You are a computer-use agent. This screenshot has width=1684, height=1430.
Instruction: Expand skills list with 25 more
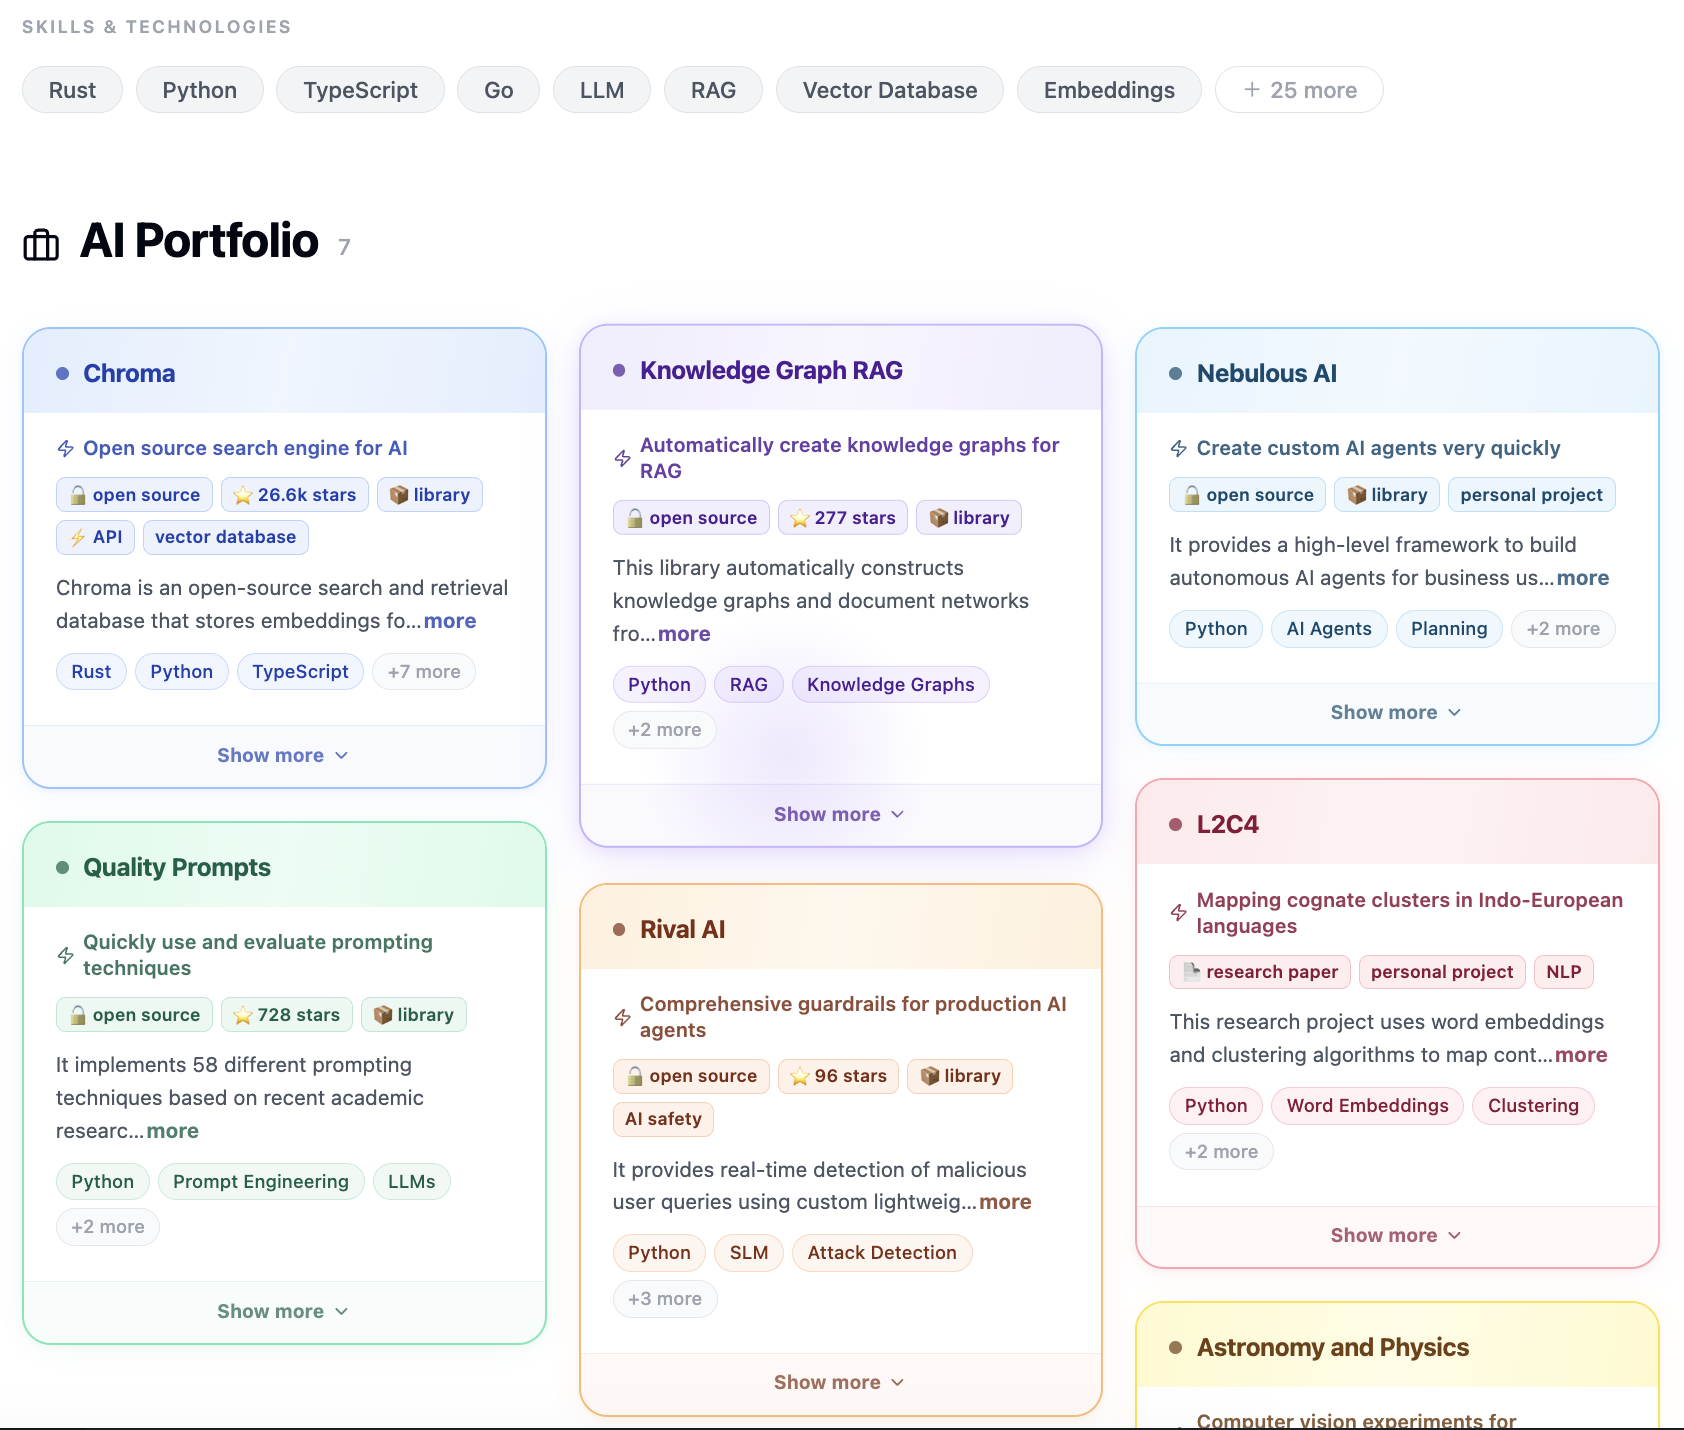click(1299, 90)
